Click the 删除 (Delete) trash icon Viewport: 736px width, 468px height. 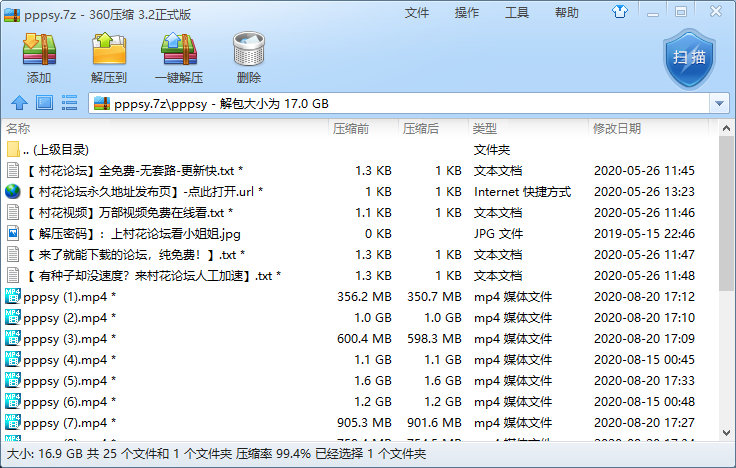point(248,57)
